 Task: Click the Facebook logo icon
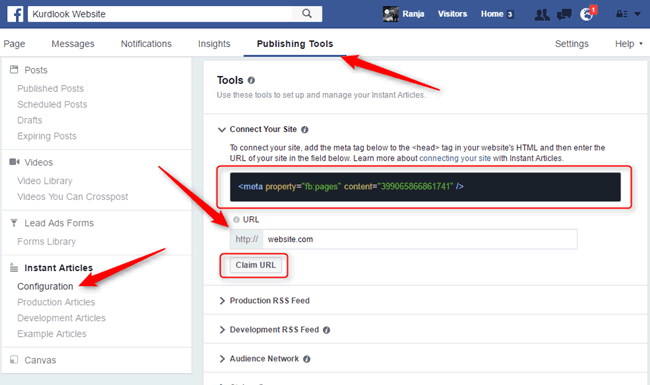15,14
